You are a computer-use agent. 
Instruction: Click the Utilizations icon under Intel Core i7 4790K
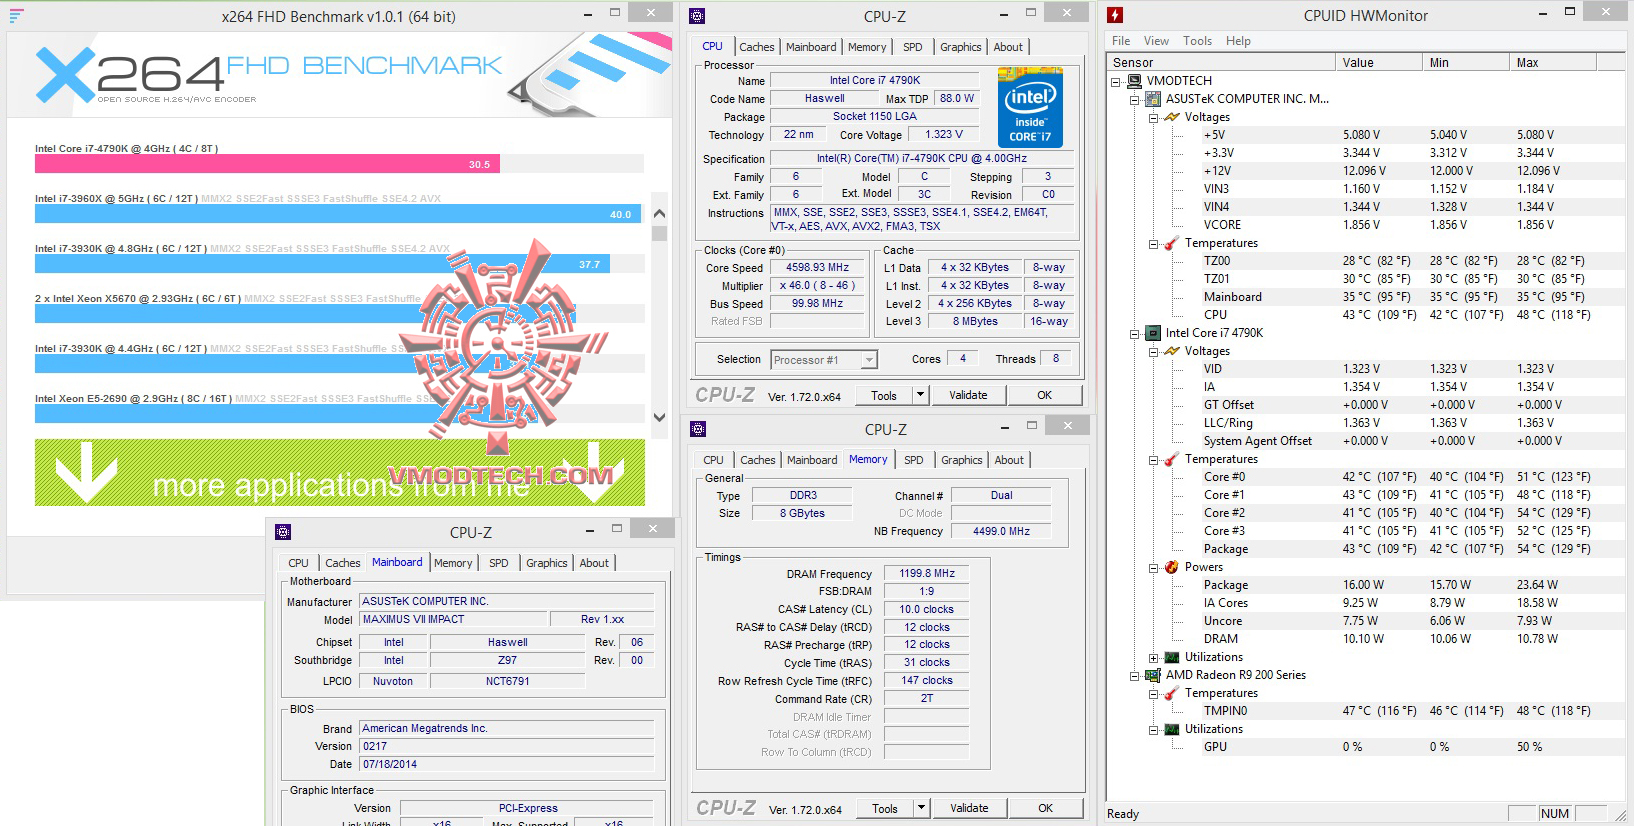click(1173, 657)
